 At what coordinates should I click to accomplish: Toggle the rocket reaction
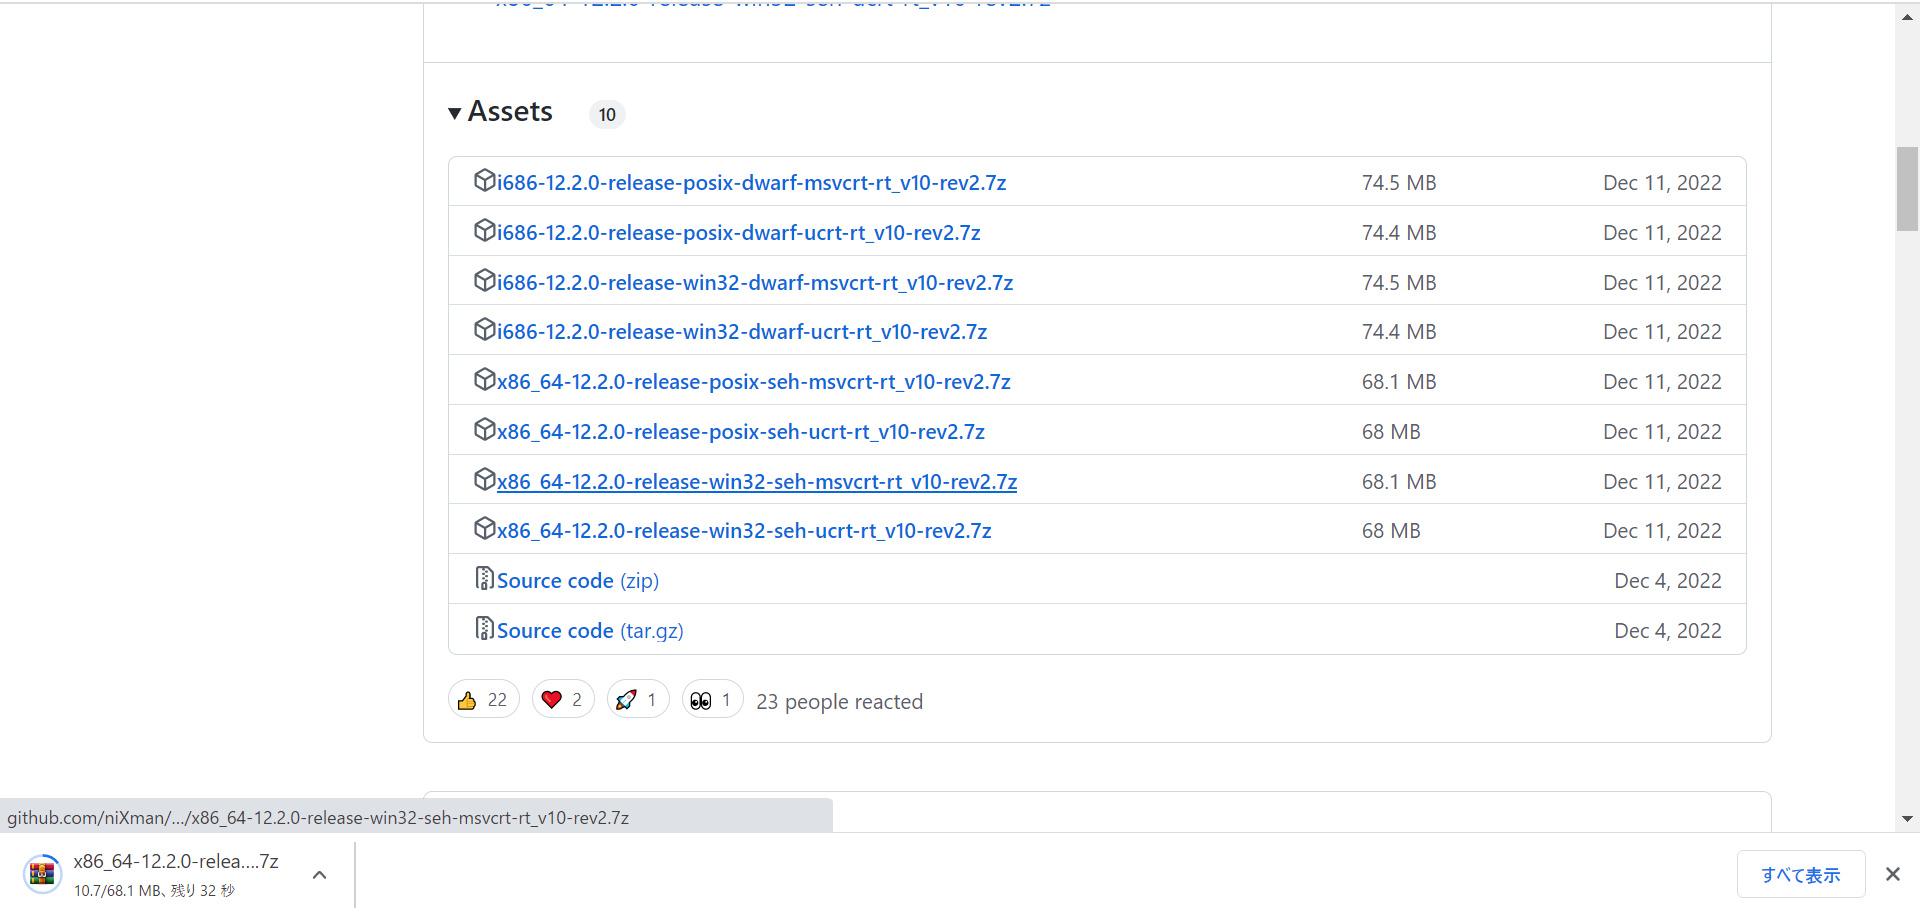point(638,700)
